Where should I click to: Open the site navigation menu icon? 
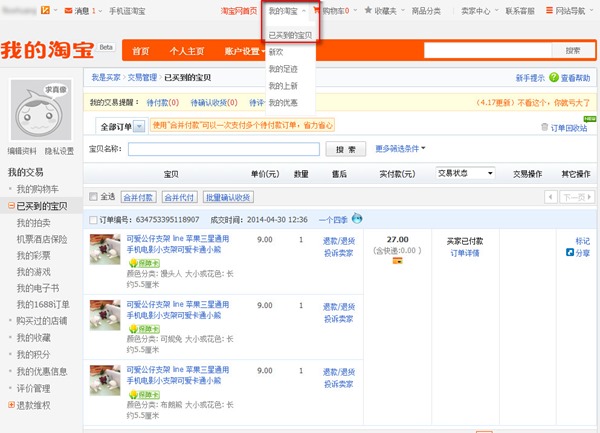549,10
